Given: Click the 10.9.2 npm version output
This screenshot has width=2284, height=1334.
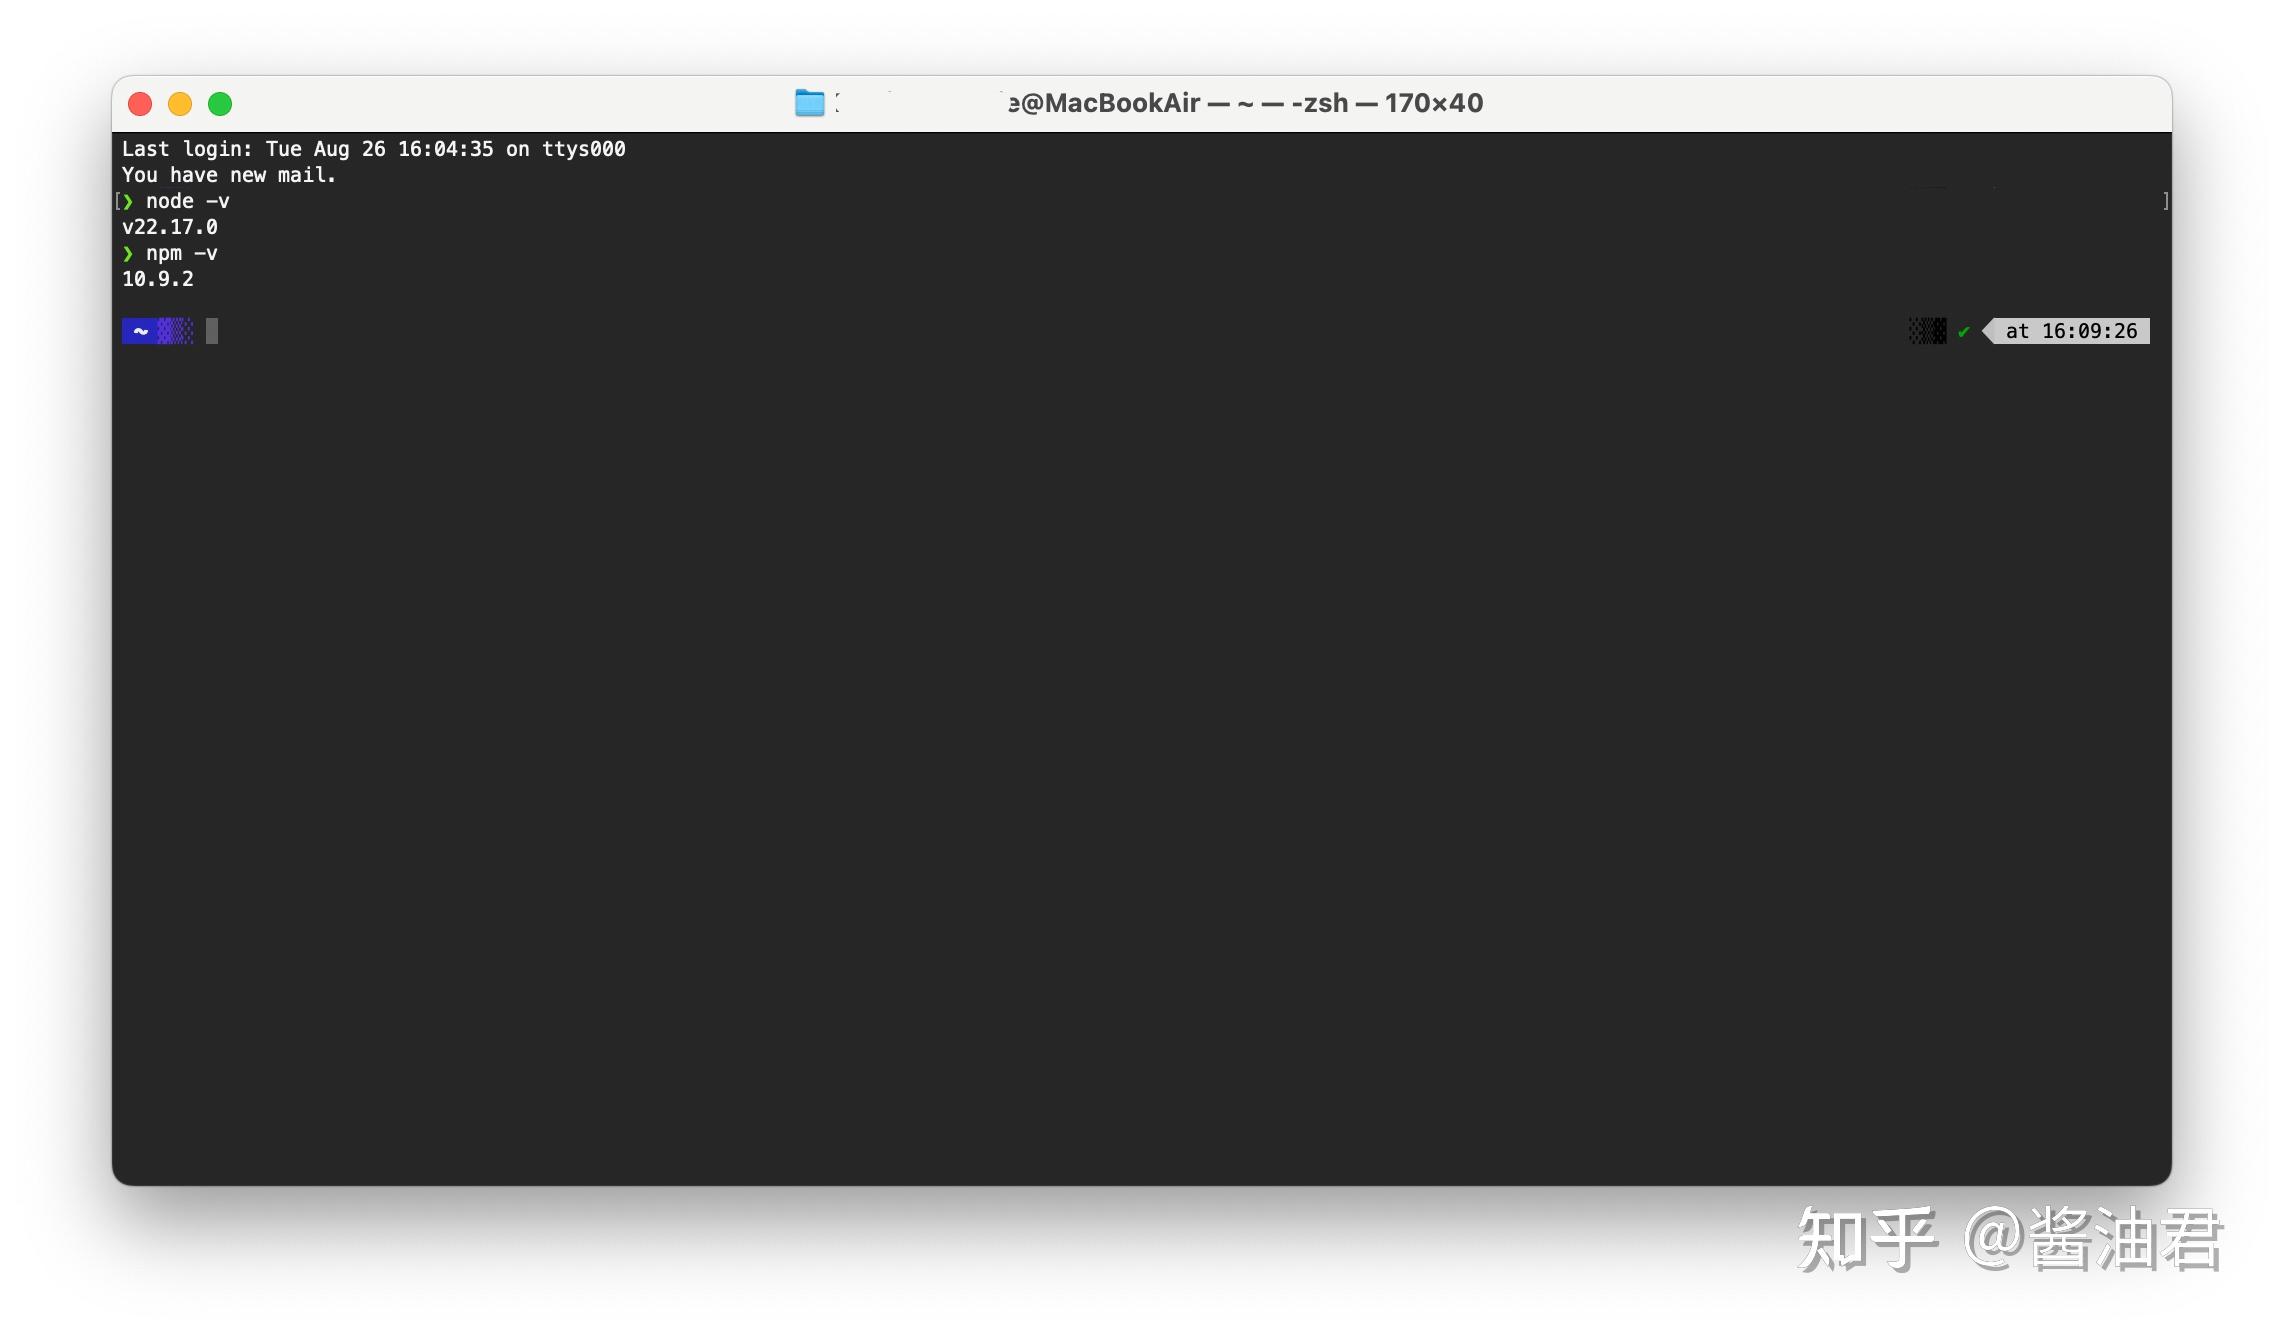Looking at the screenshot, I should [x=158, y=279].
